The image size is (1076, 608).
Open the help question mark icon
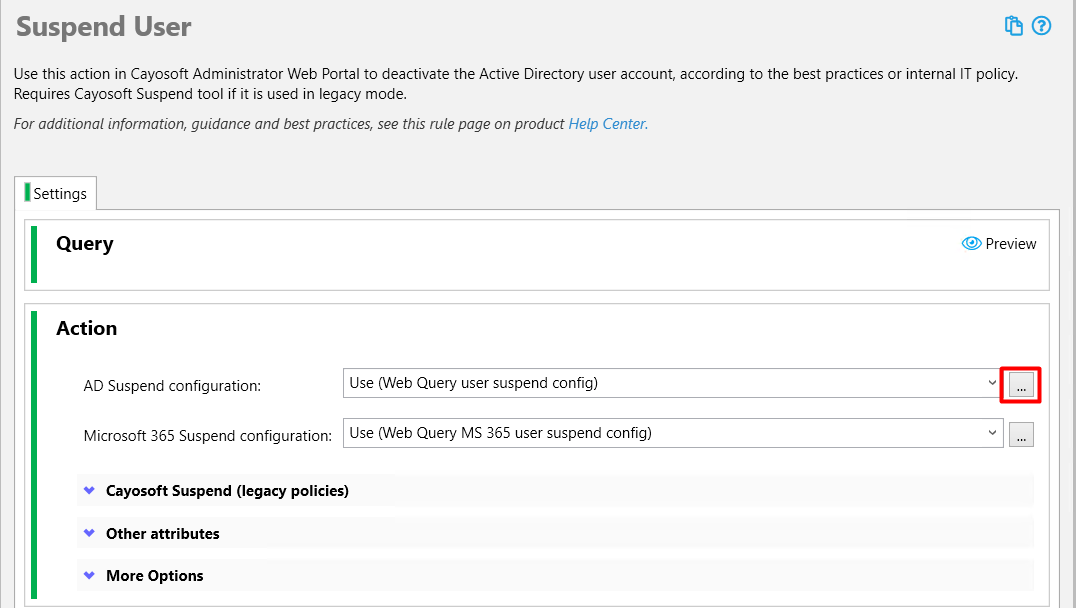coord(1042,26)
